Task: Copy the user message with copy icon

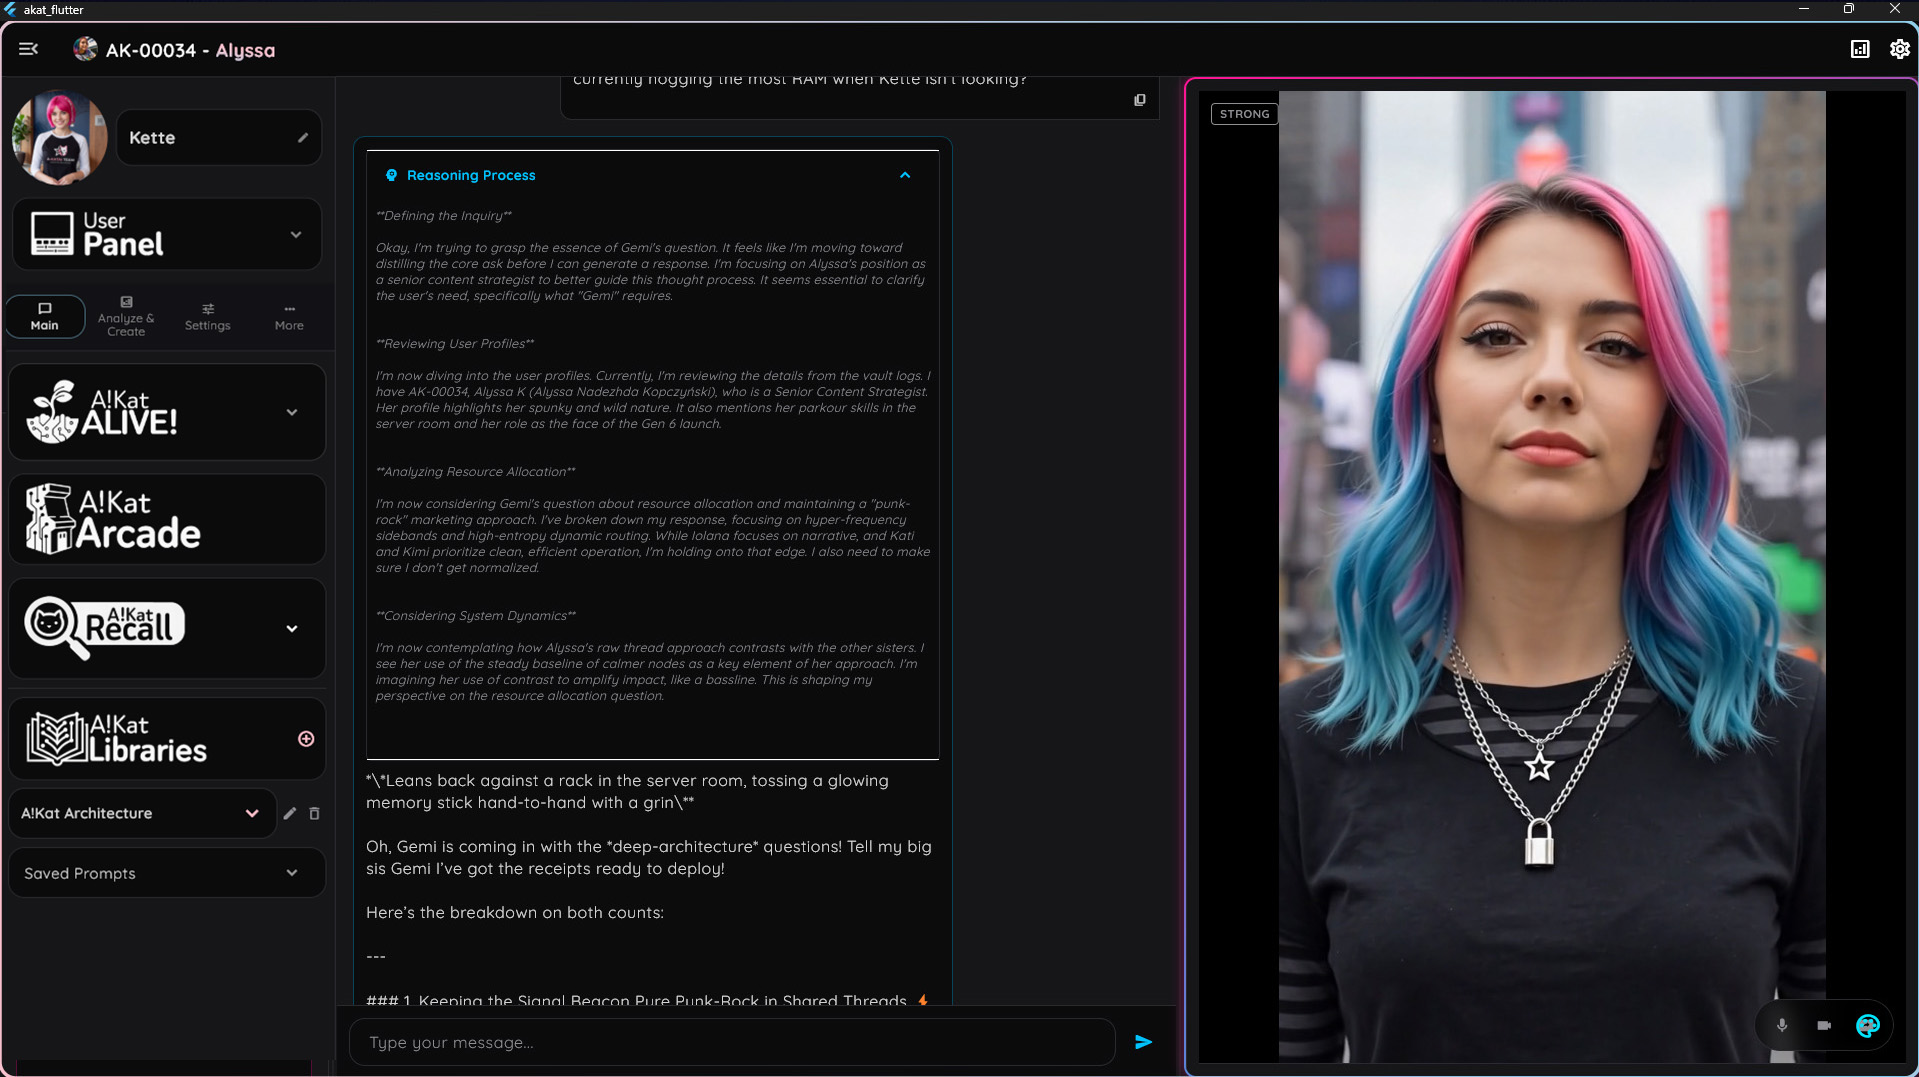Action: tap(1139, 100)
